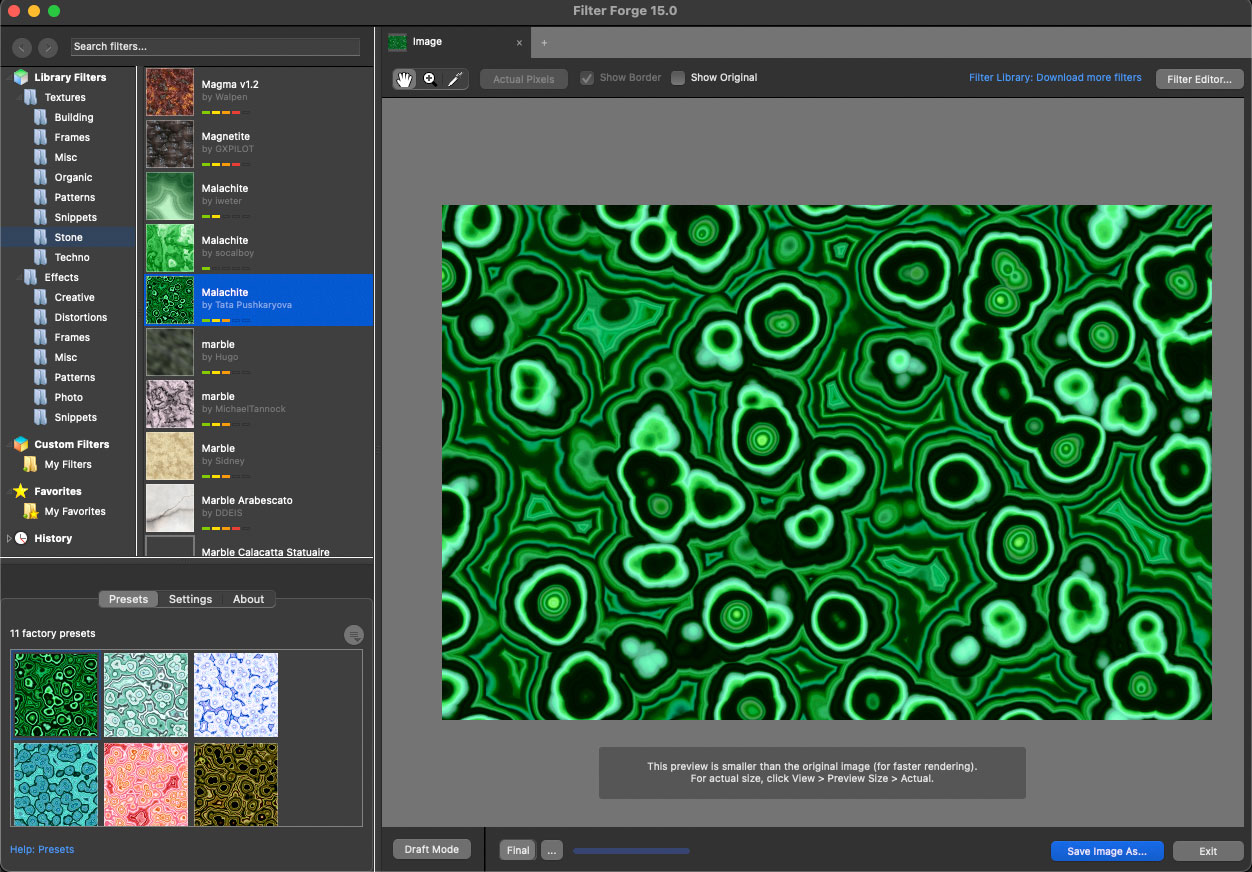The width and height of the screenshot is (1252, 872).
Task: Close the Image tab
Action: (519, 43)
